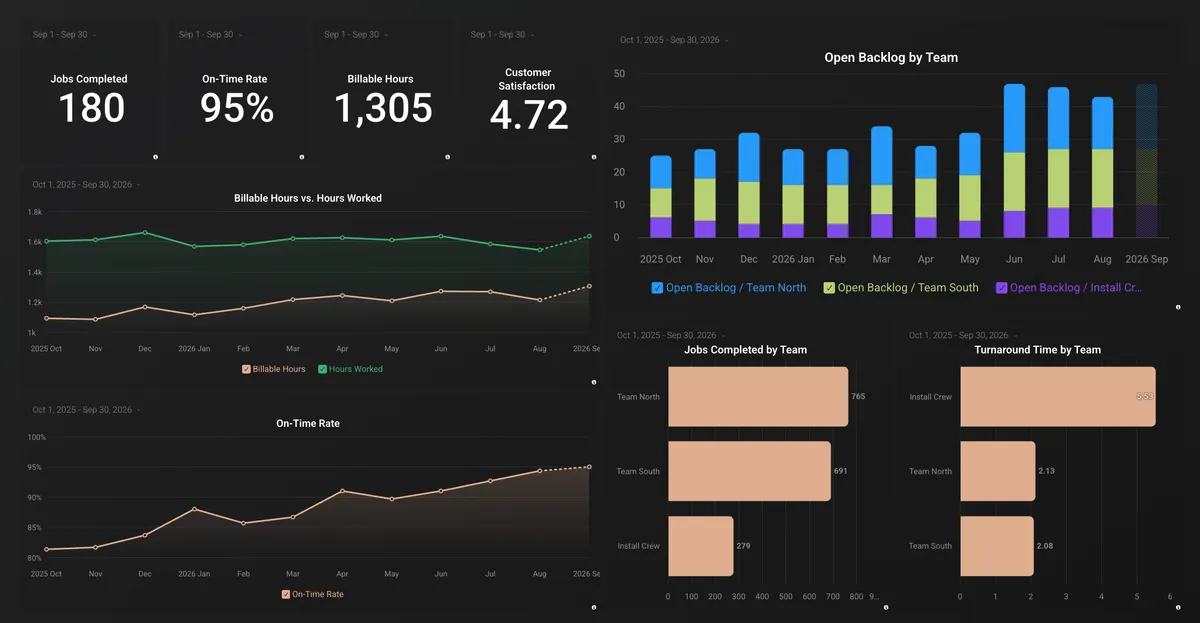Click info icon on Customer Satisfaction card
This screenshot has height=623, width=1200.
[593, 157]
